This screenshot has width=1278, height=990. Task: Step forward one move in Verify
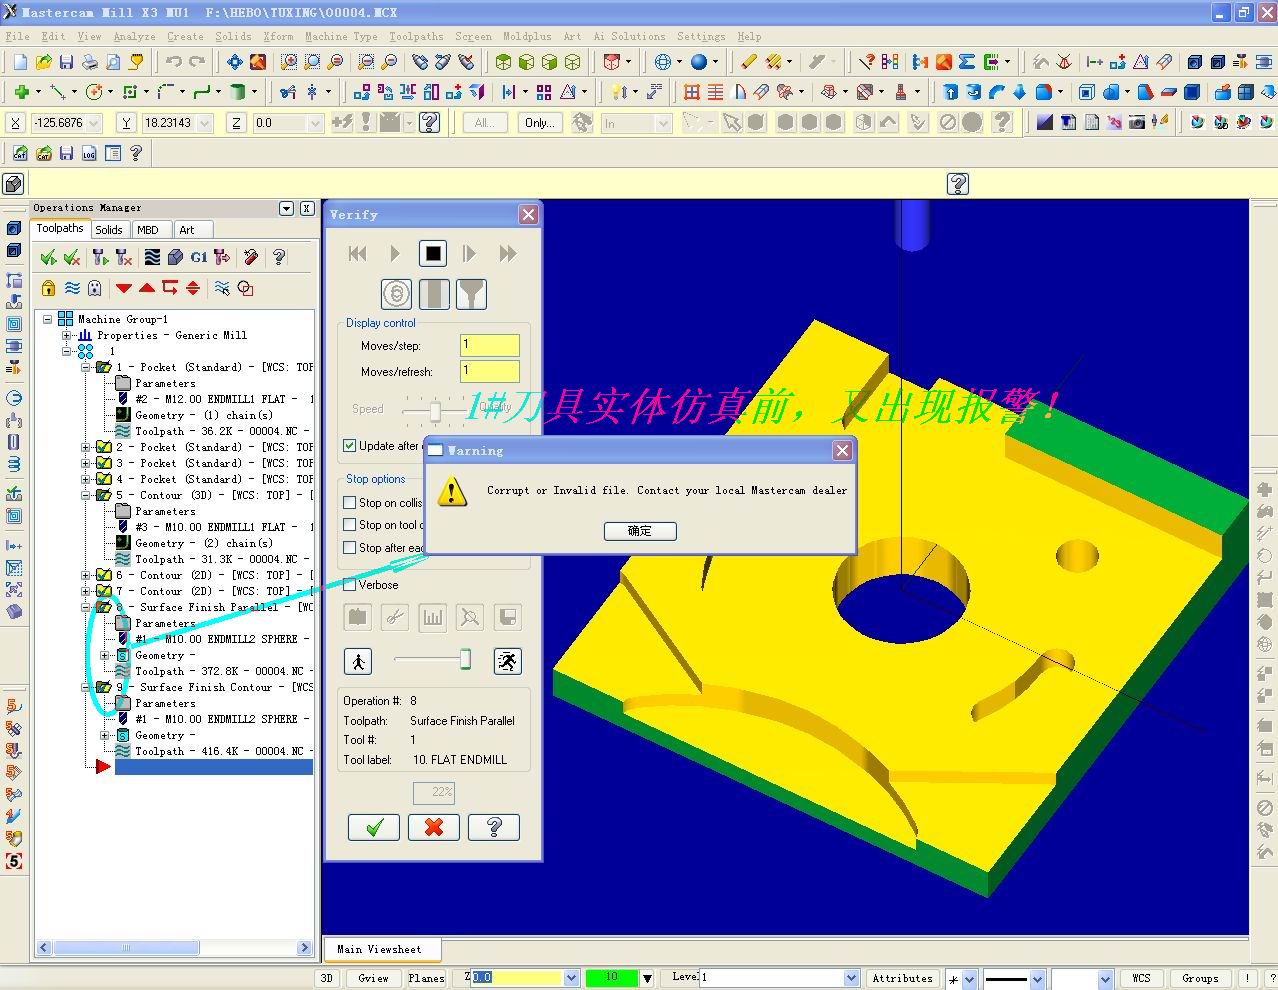(x=470, y=254)
